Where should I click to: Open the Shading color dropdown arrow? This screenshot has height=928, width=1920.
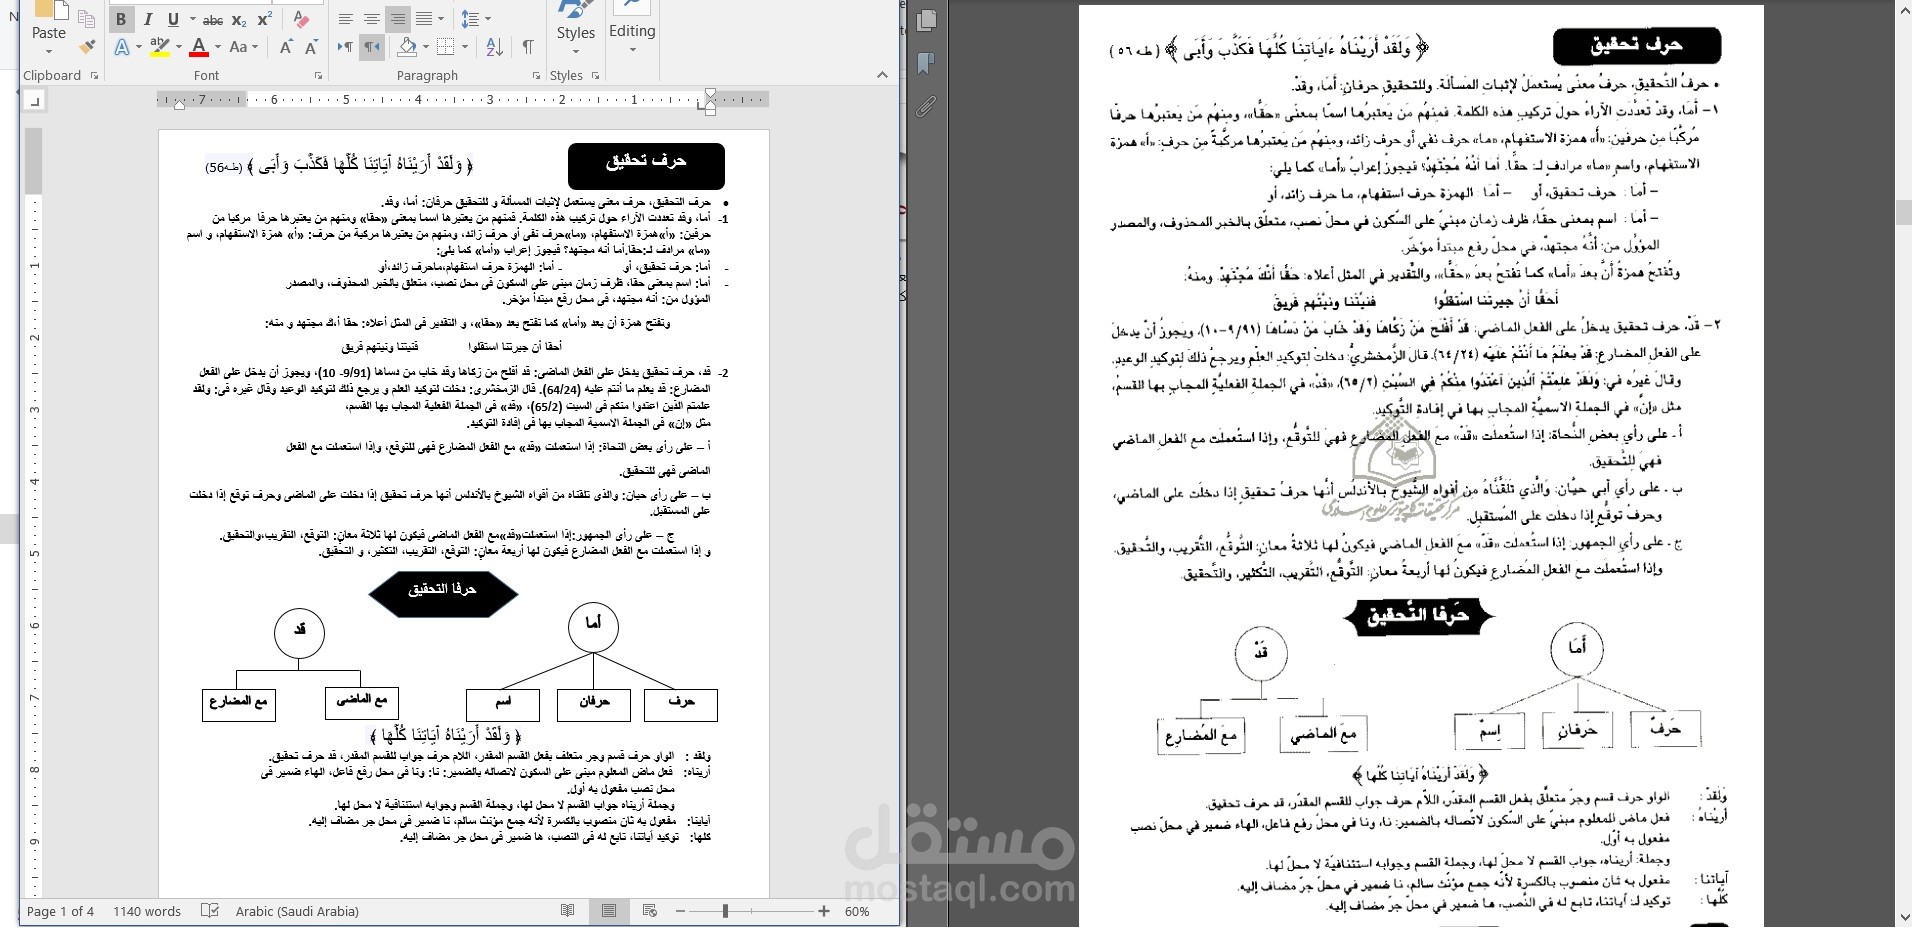tap(425, 47)
